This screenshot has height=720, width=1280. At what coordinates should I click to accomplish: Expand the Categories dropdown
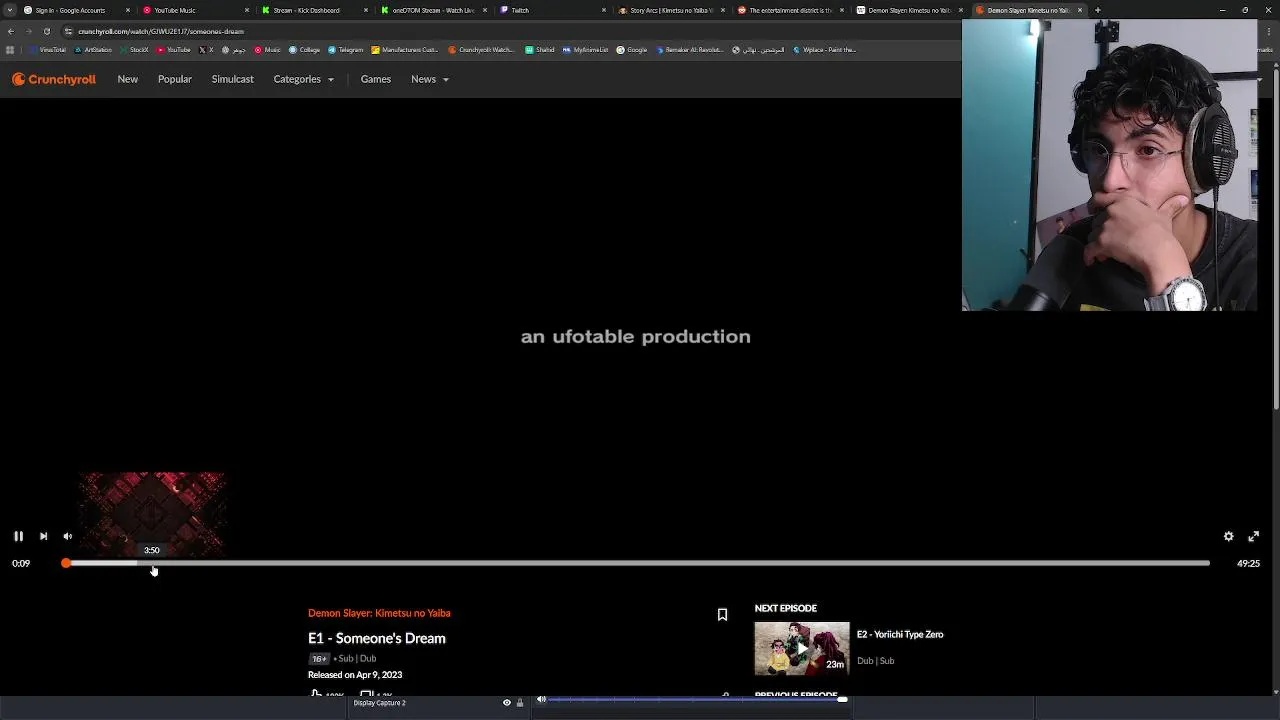click(303, 79)
